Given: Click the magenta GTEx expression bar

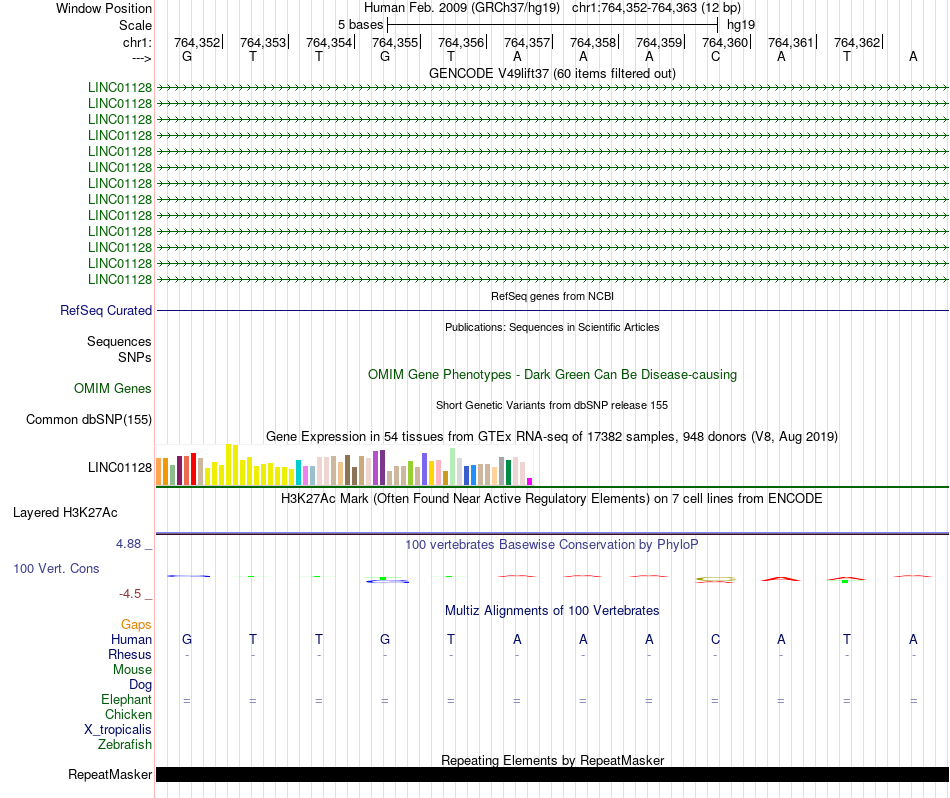Looking at the screenshot, I should 530,482.
